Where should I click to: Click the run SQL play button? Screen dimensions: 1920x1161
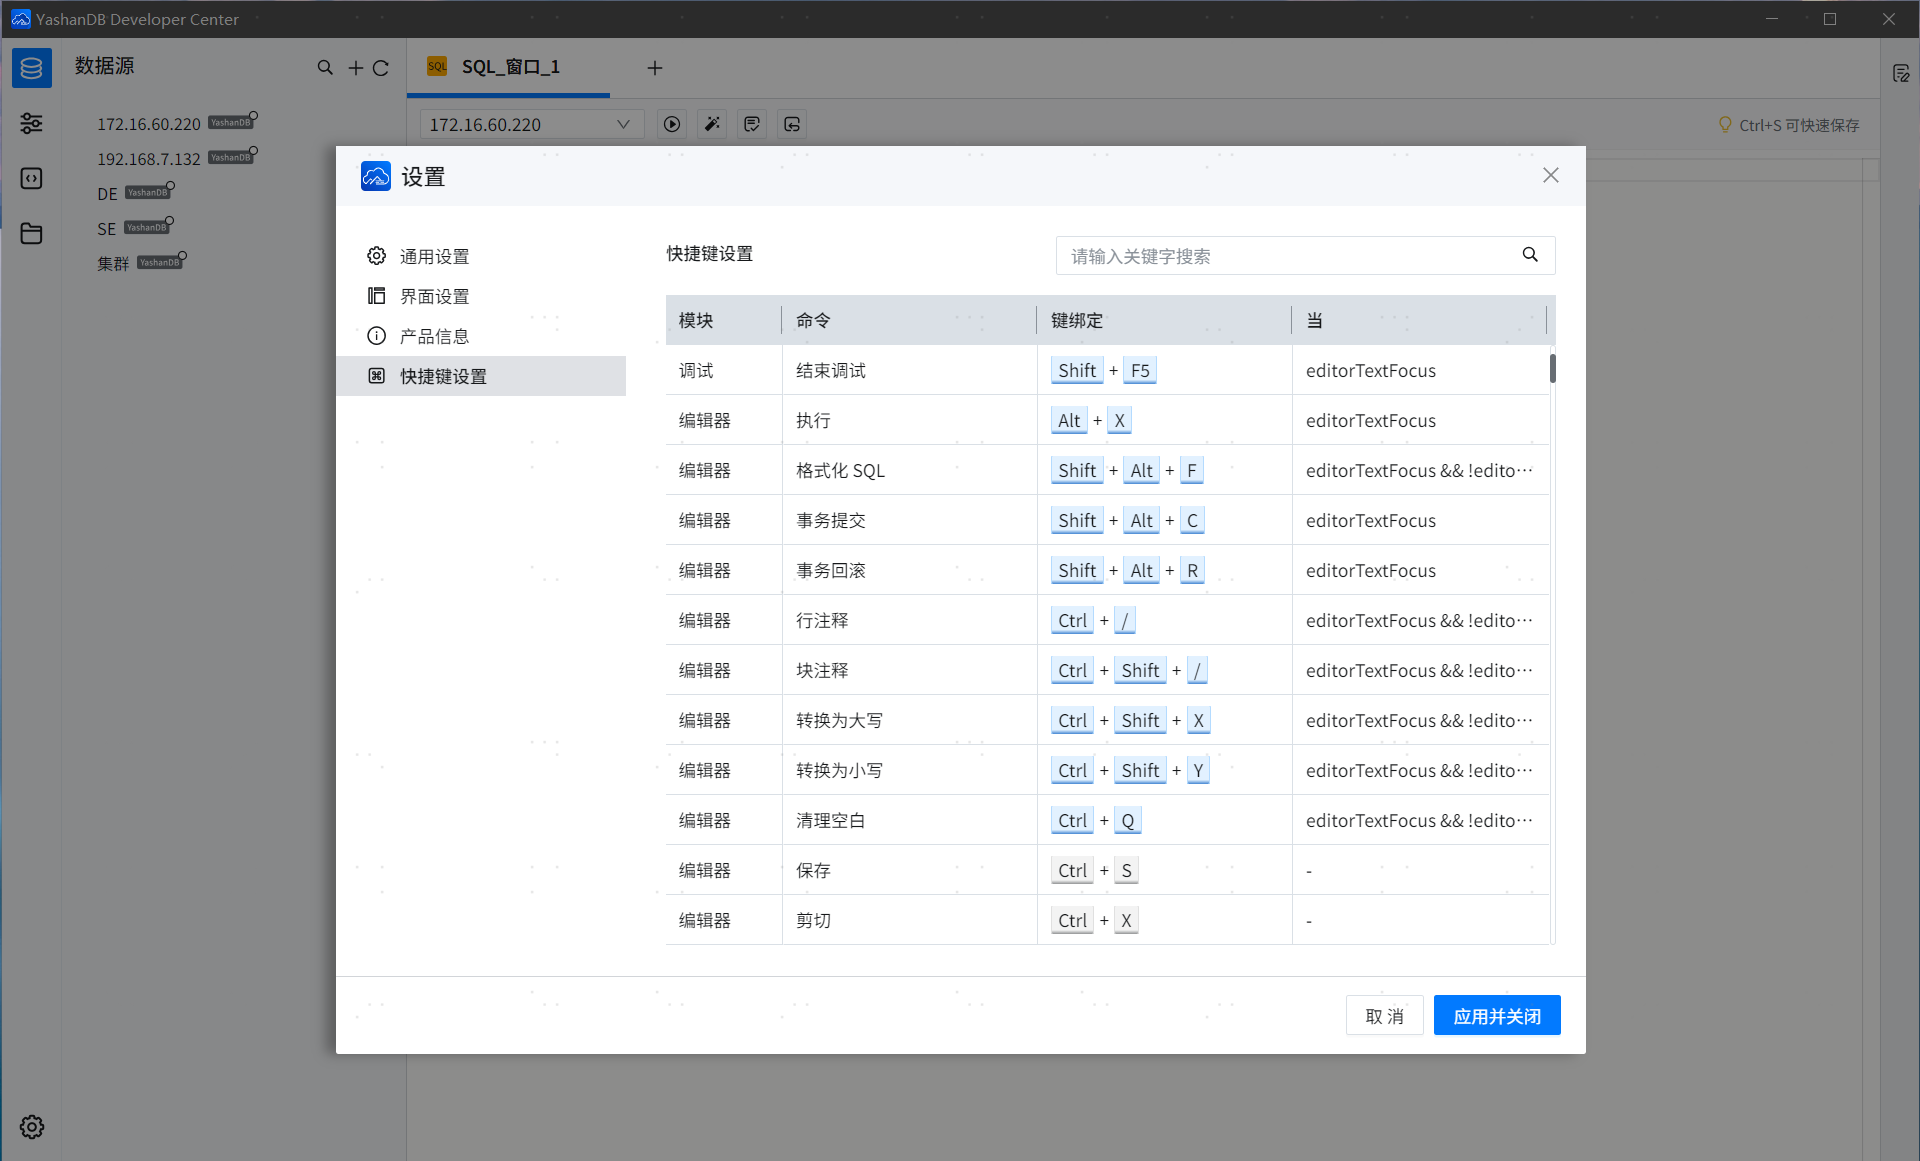point(672,124)
